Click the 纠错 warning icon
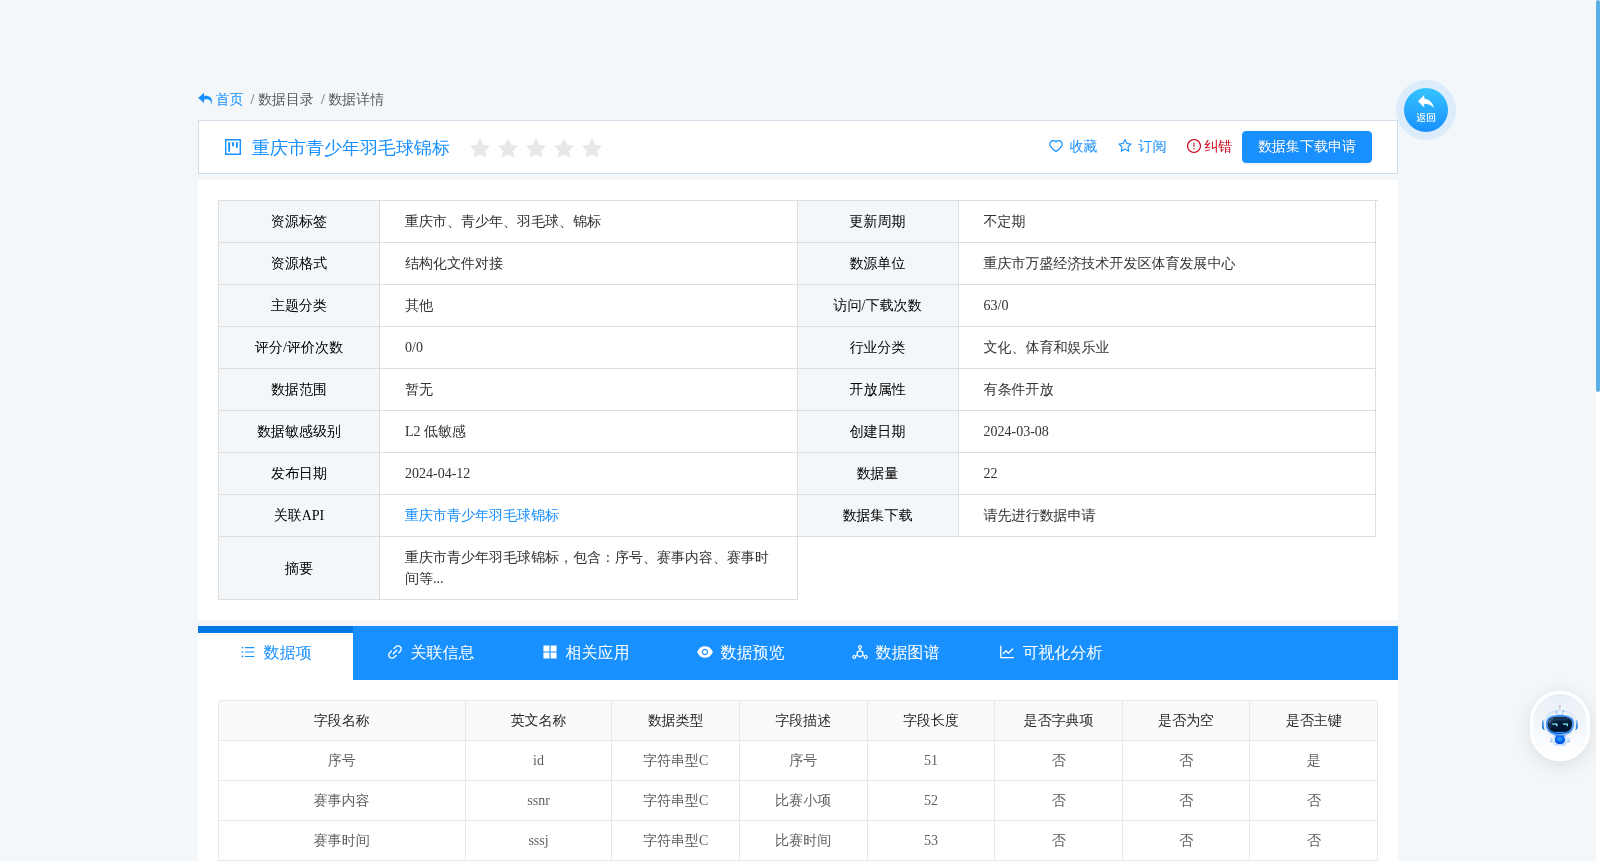1600x861 pixels. coord(1193,146)
